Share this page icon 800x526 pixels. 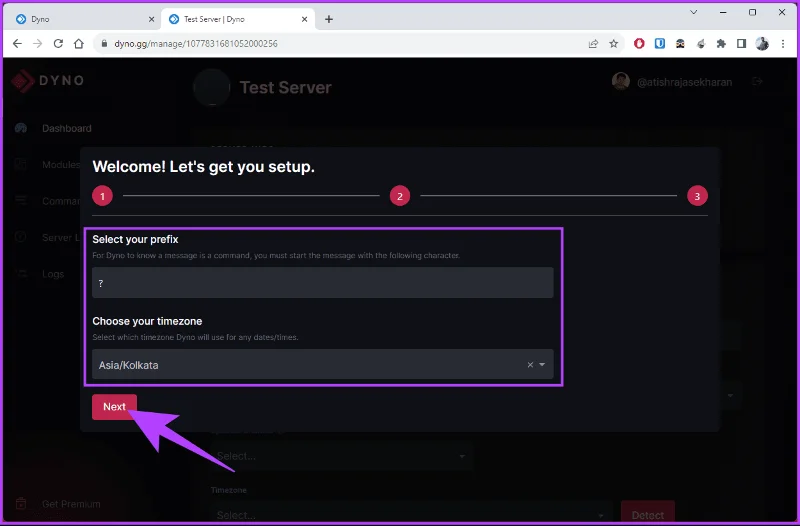593,44
